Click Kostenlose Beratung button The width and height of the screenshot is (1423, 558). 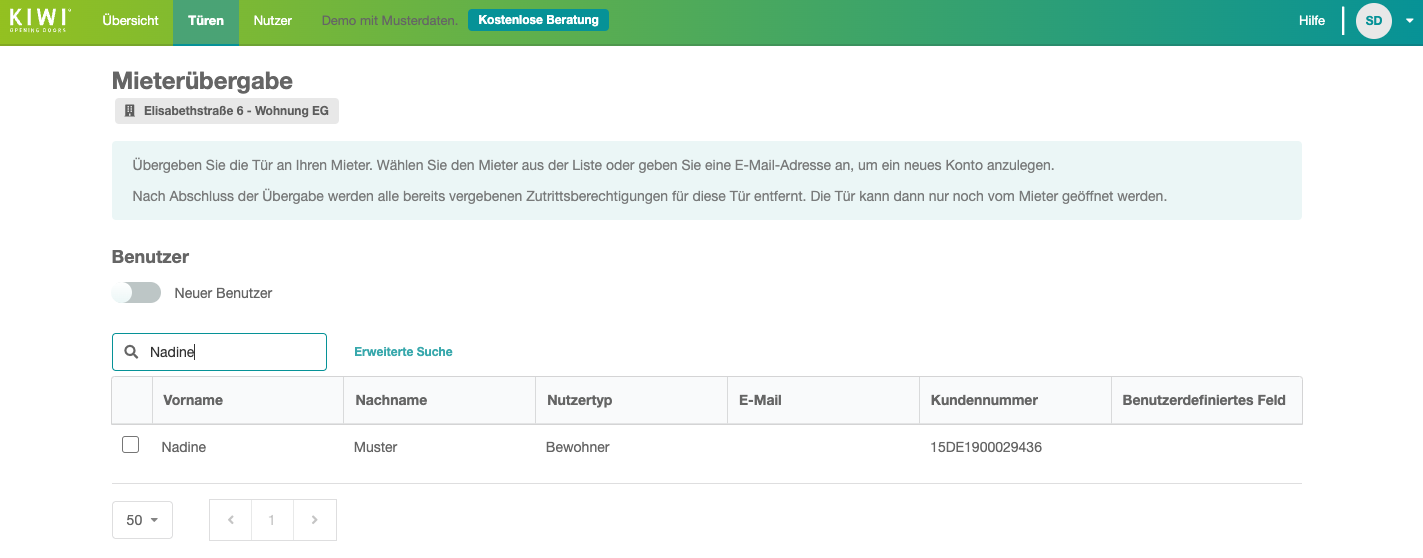pyautogui.click(x=538, y=20)
